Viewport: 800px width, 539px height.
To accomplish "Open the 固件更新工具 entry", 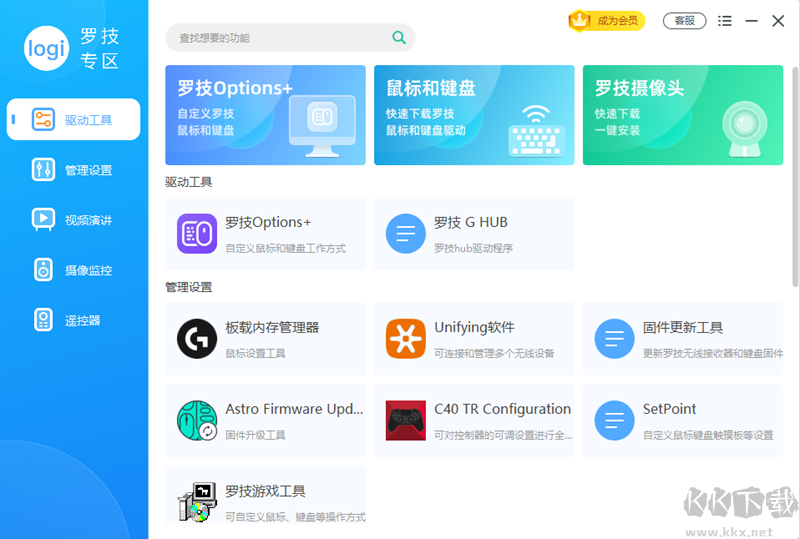I will (x=683, y=339).
